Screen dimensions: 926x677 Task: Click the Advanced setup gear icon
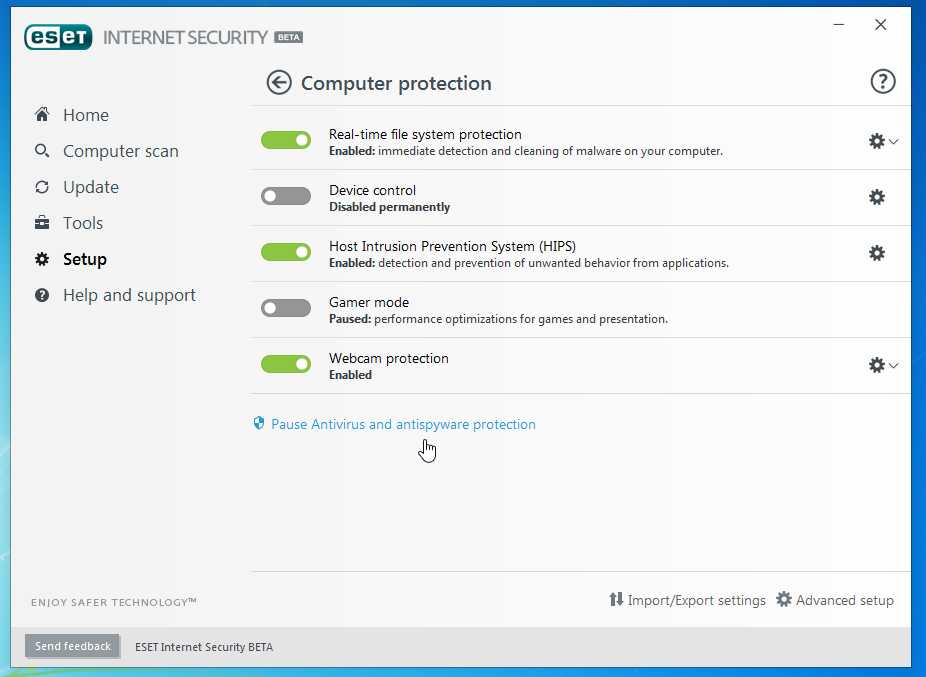[784, 600]
